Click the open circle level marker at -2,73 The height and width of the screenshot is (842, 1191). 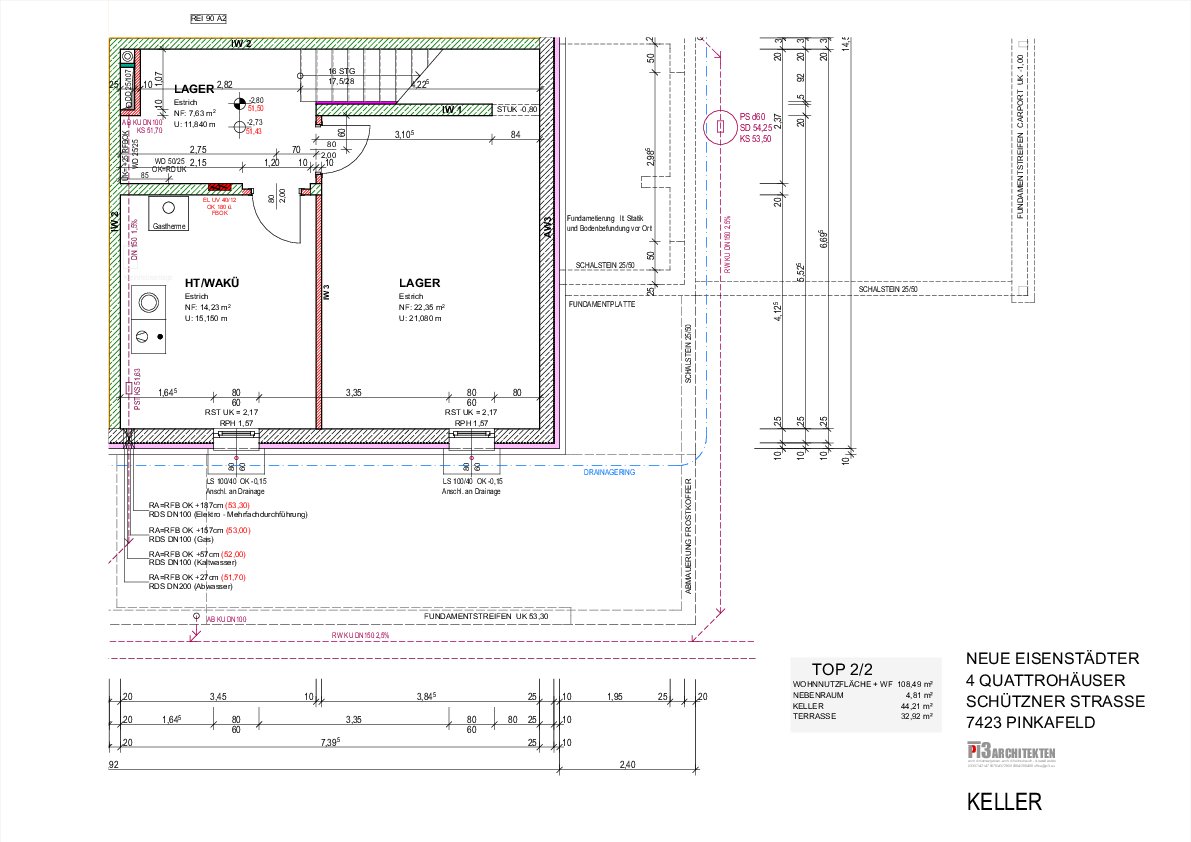coord(239,127)
